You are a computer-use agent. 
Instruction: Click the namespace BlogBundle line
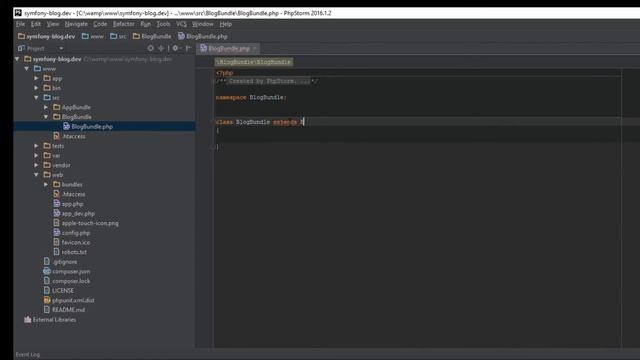(251, 98)
